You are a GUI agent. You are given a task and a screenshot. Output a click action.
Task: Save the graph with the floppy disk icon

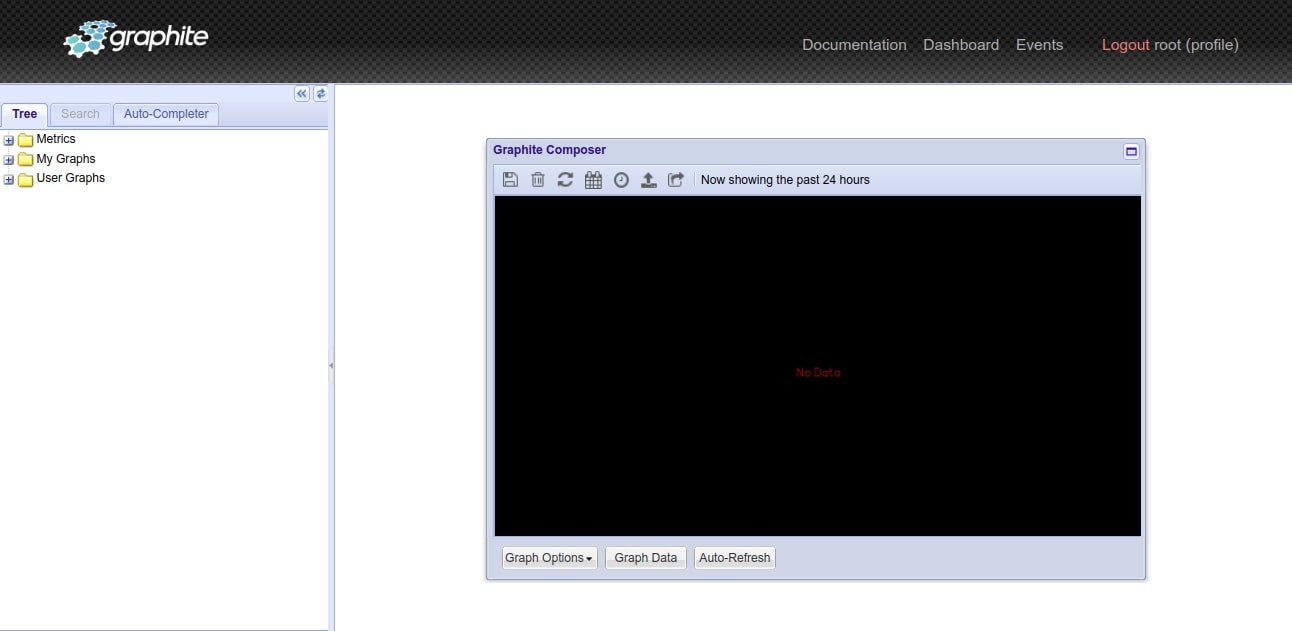(x=510, y=180)
